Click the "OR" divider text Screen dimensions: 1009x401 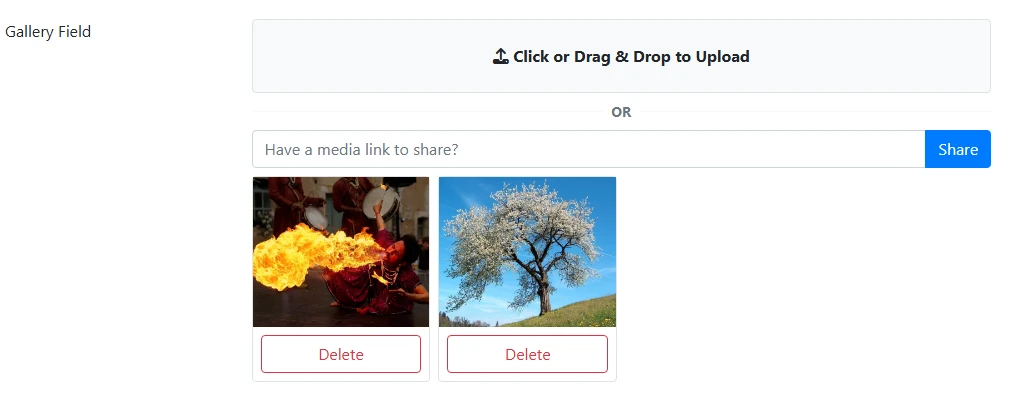click(x=621, y=112)
